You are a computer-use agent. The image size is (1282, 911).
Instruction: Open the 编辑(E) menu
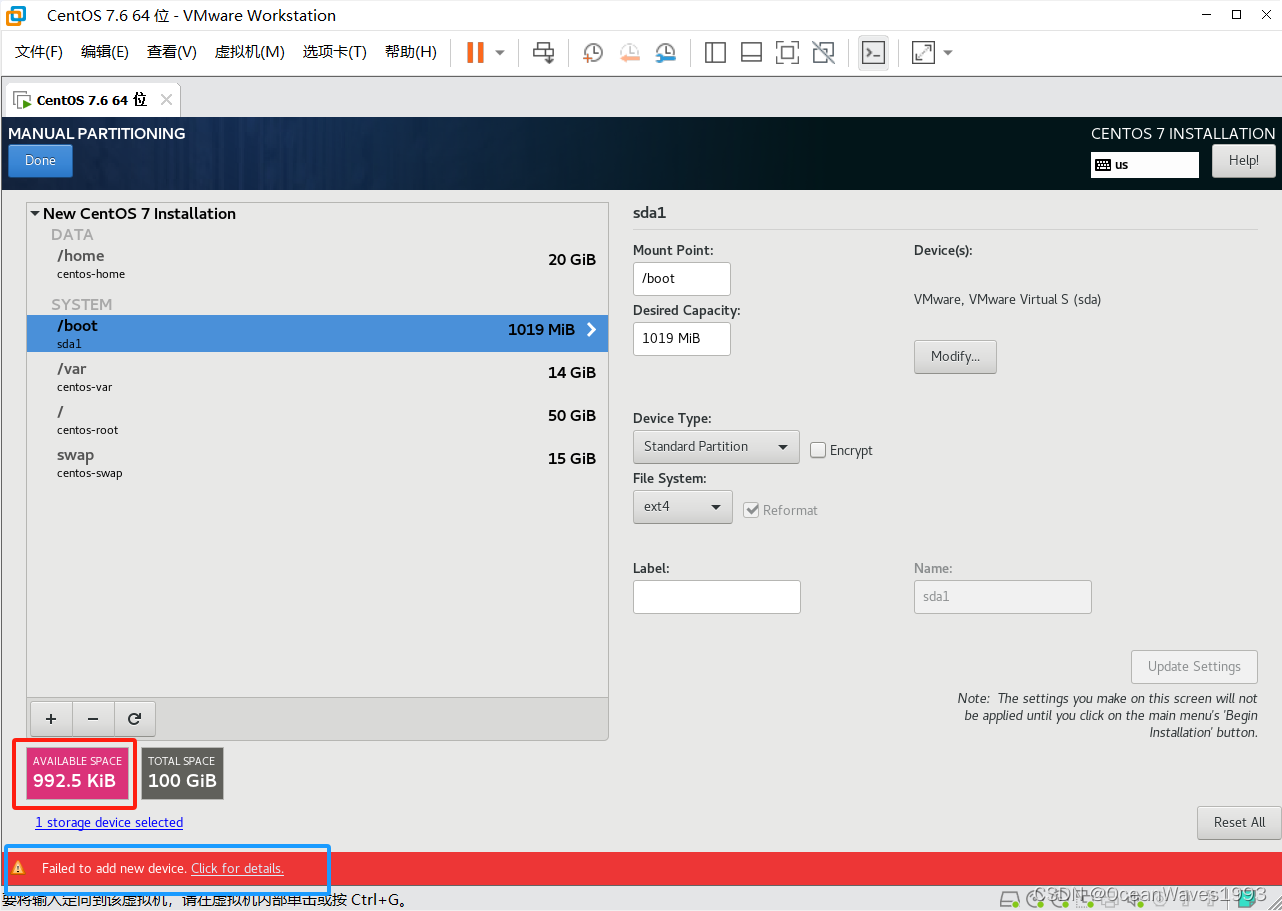pos(105,52)
